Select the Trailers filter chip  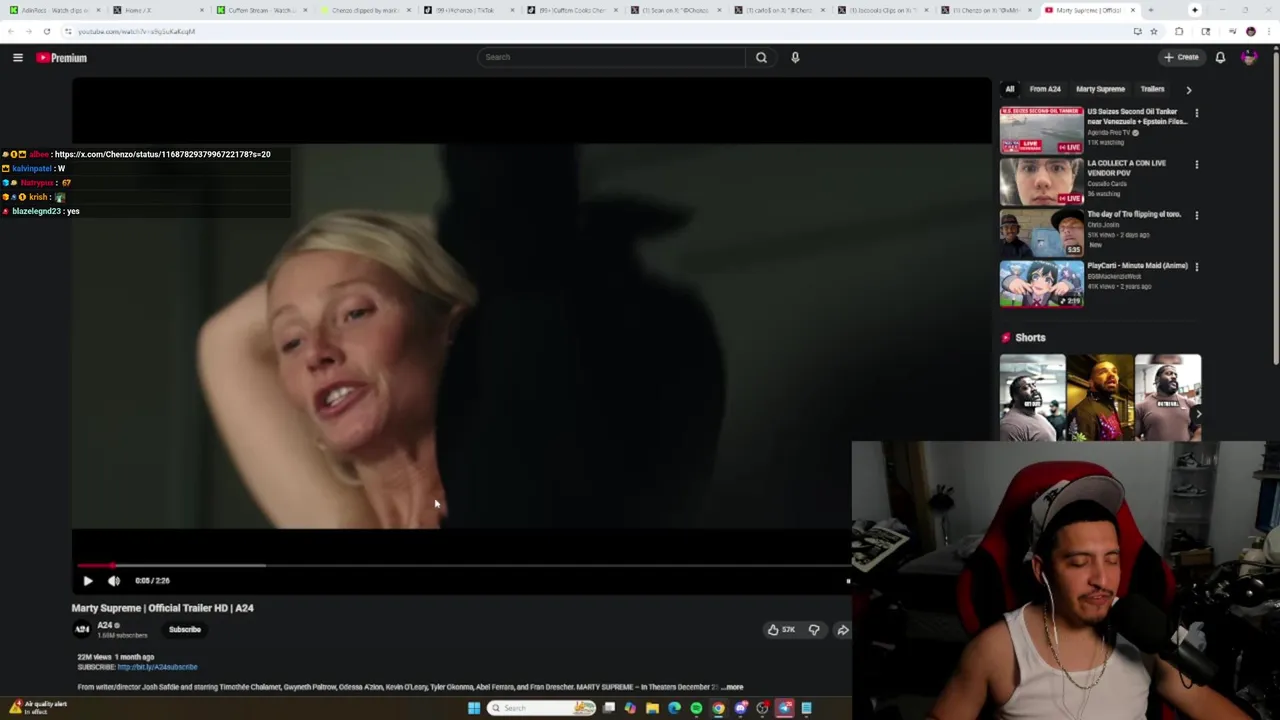coord(1152,89)
